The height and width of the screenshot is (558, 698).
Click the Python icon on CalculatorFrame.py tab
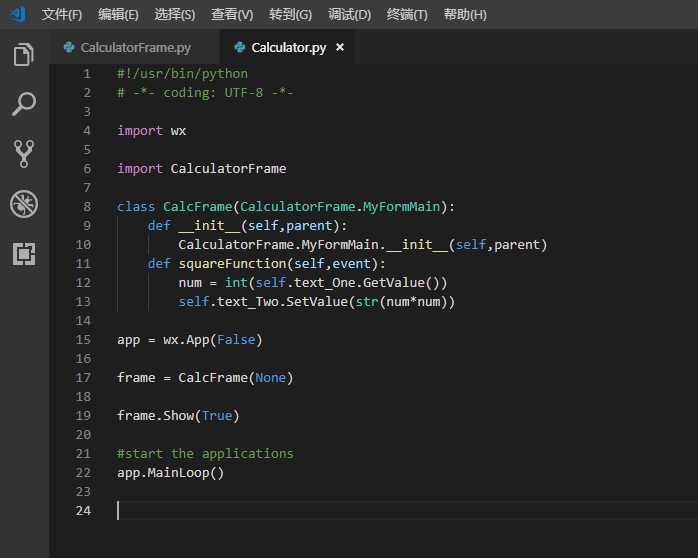tap(69, 47)
